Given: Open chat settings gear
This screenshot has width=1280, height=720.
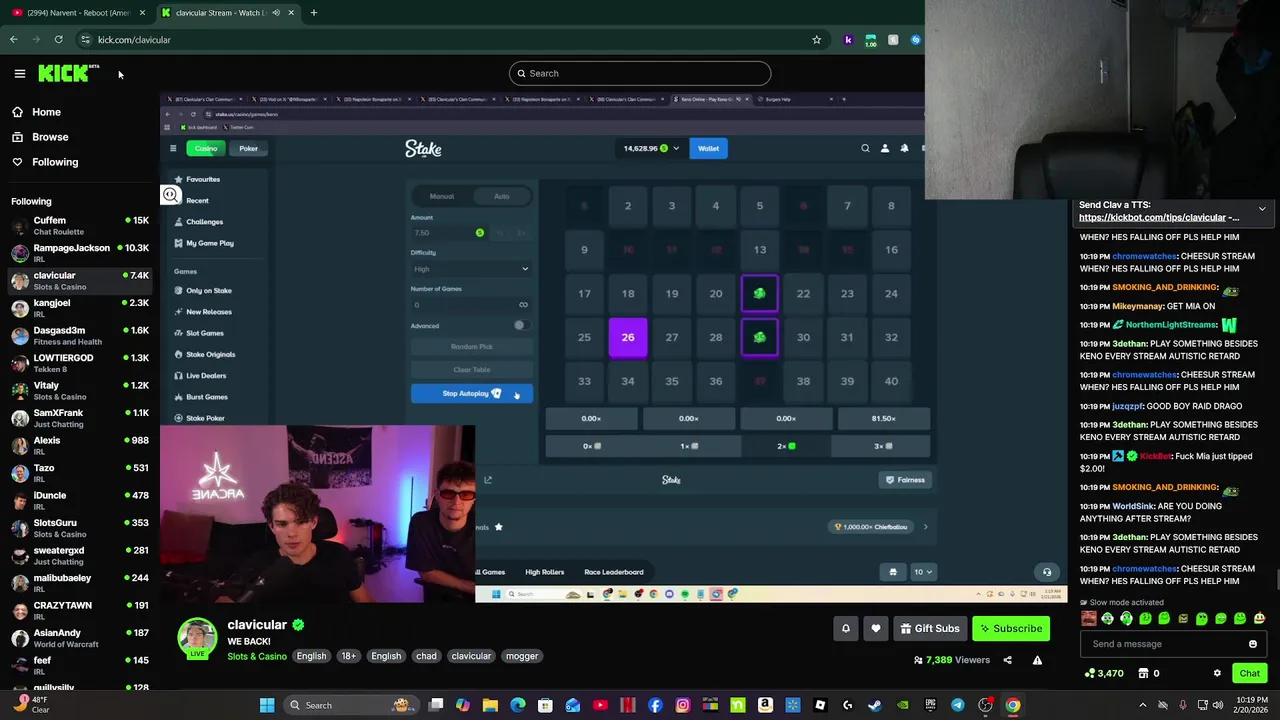Looking at the screenshot, I should click(x=1217, y=673).
